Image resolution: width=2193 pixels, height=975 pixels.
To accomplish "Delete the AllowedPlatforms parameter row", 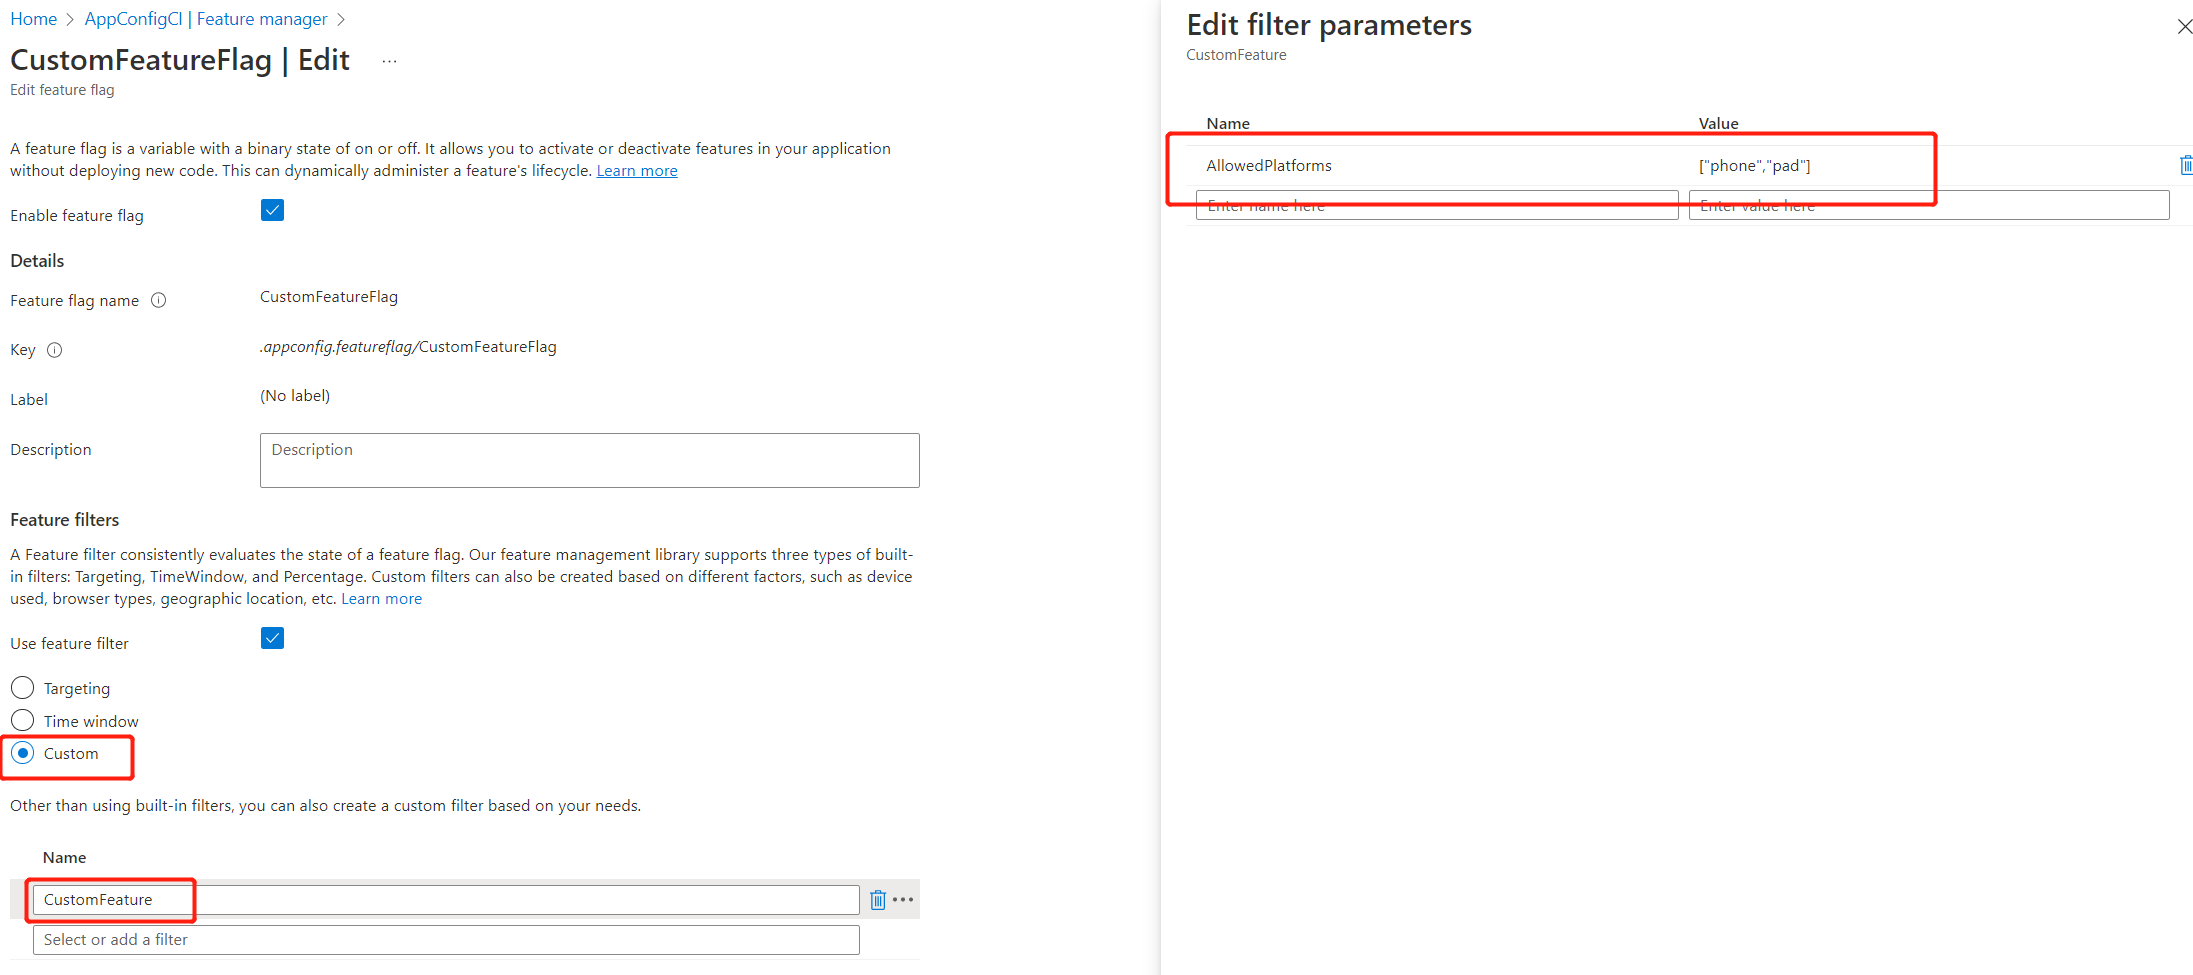I will click(x=2186, y=165).
